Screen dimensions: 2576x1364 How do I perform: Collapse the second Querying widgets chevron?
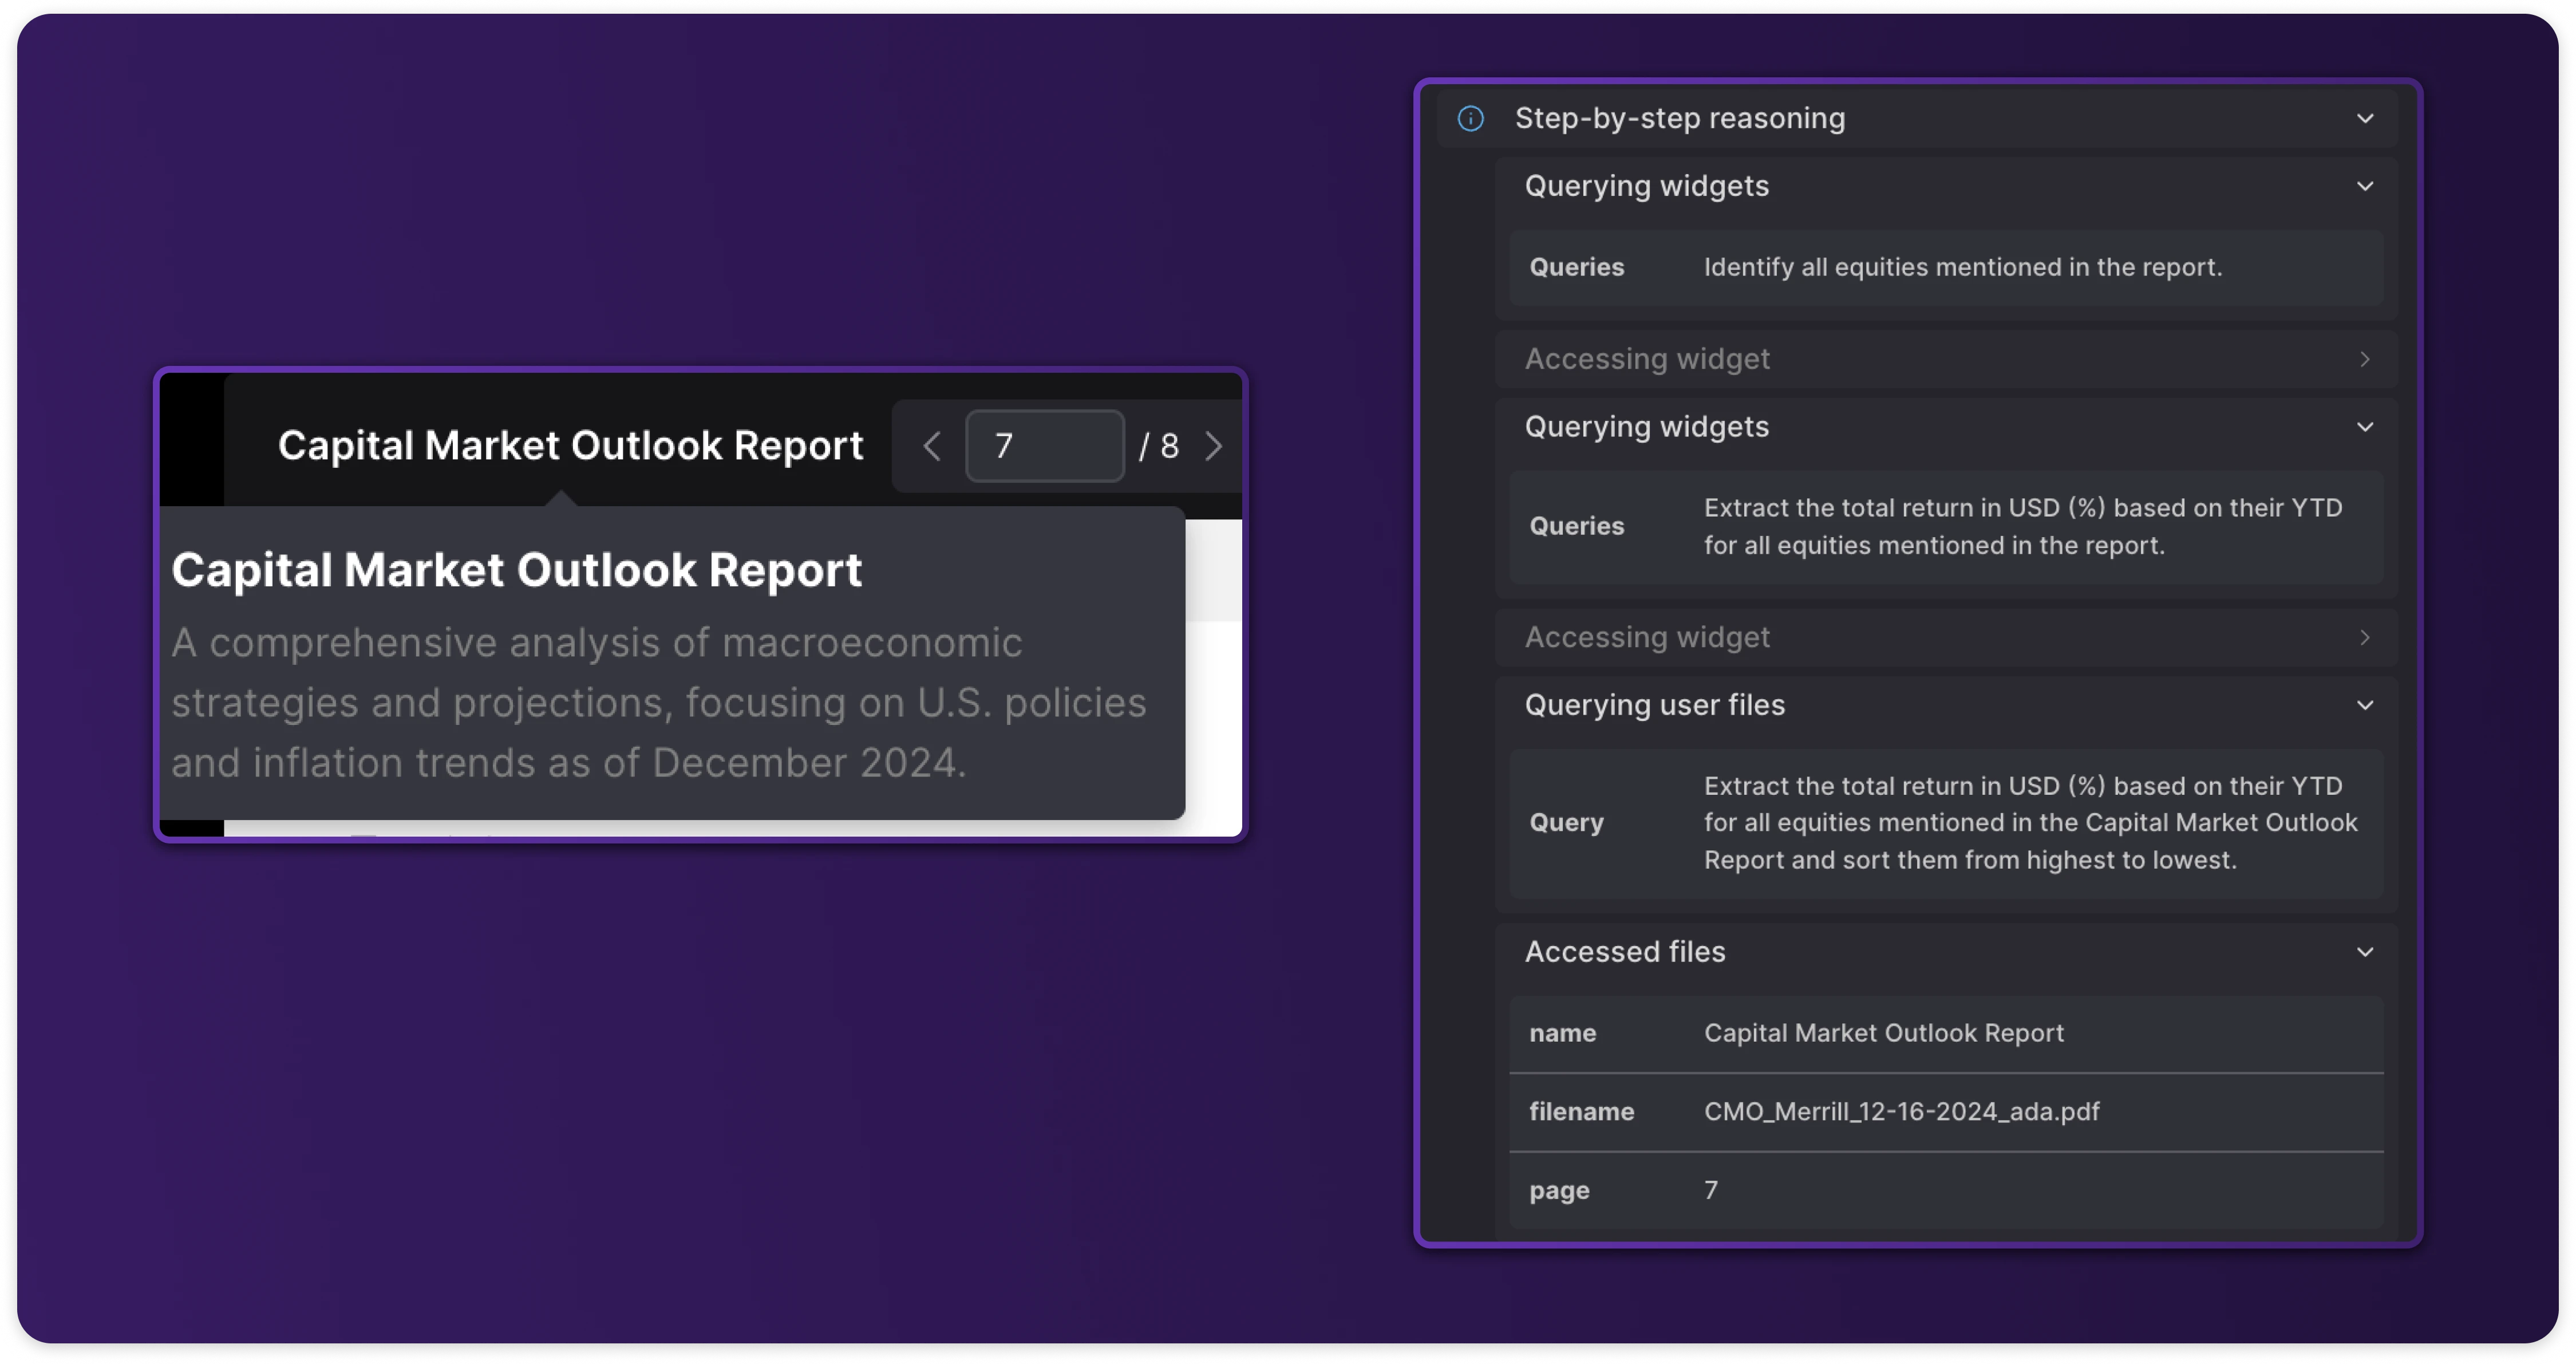click(x=2365, y=427)
